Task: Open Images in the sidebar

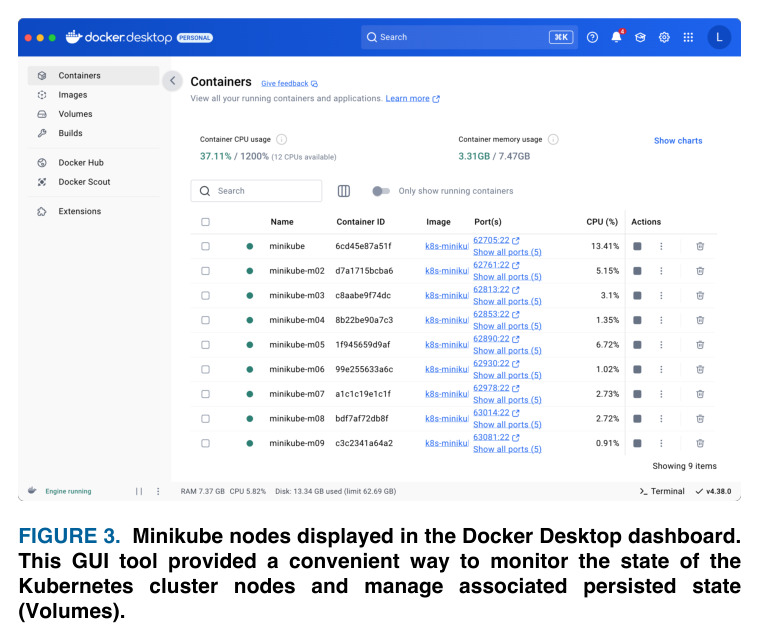Action: tap(73, 95)
